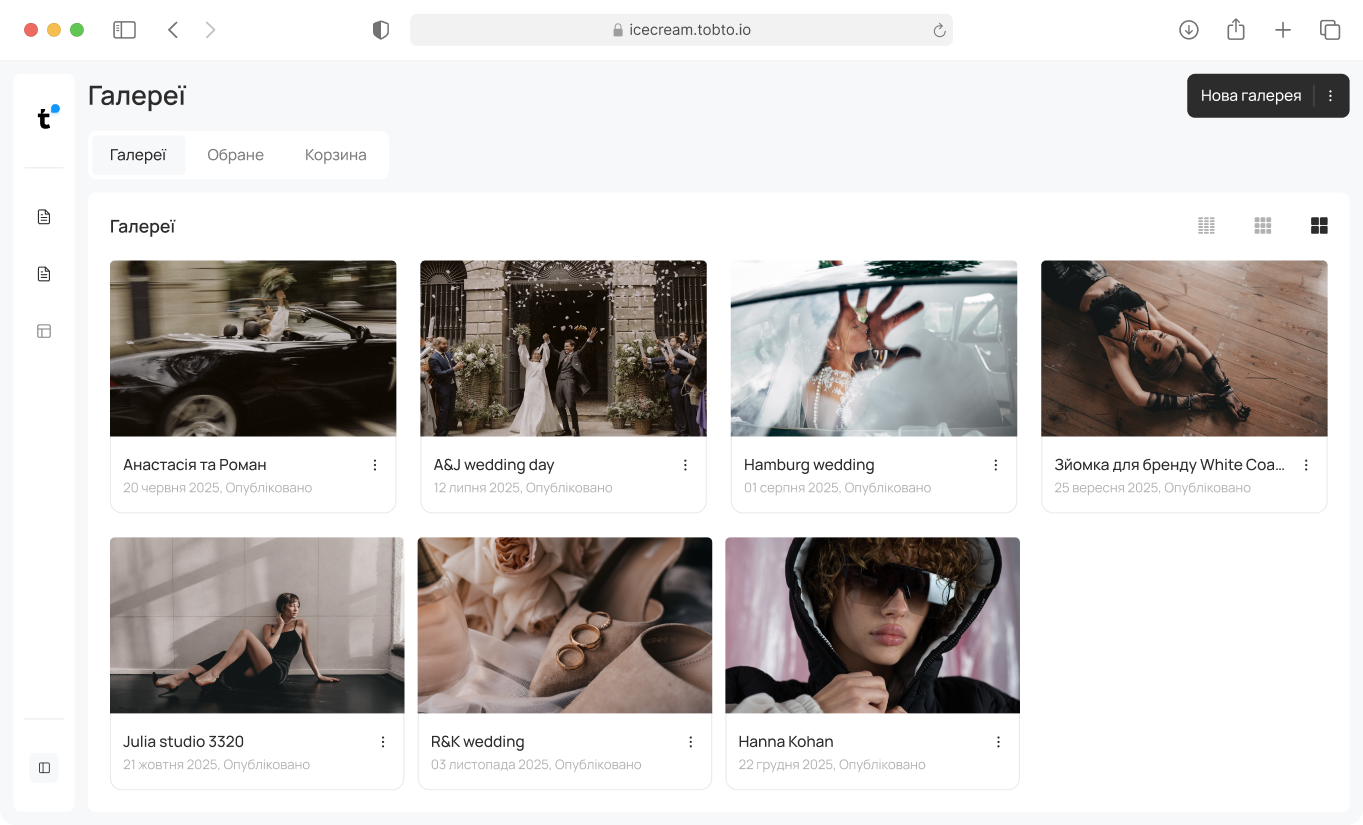This screenshot has height=825, width=1363.
Task: Open the A&J wedding day gallery title
Action: tap(494, 465)
